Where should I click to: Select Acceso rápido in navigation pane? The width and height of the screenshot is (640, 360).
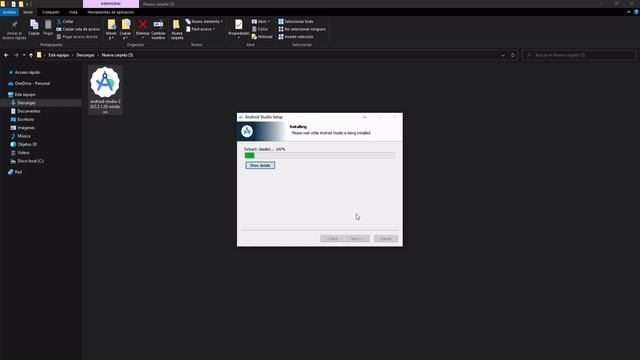[x=27, y=72]
